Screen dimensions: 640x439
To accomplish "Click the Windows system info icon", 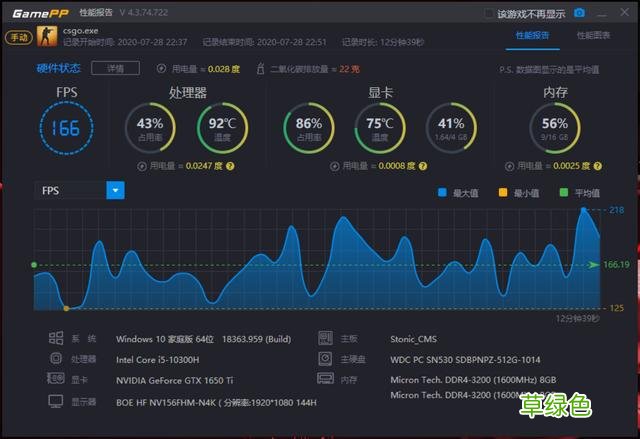I will coord(56,338).
